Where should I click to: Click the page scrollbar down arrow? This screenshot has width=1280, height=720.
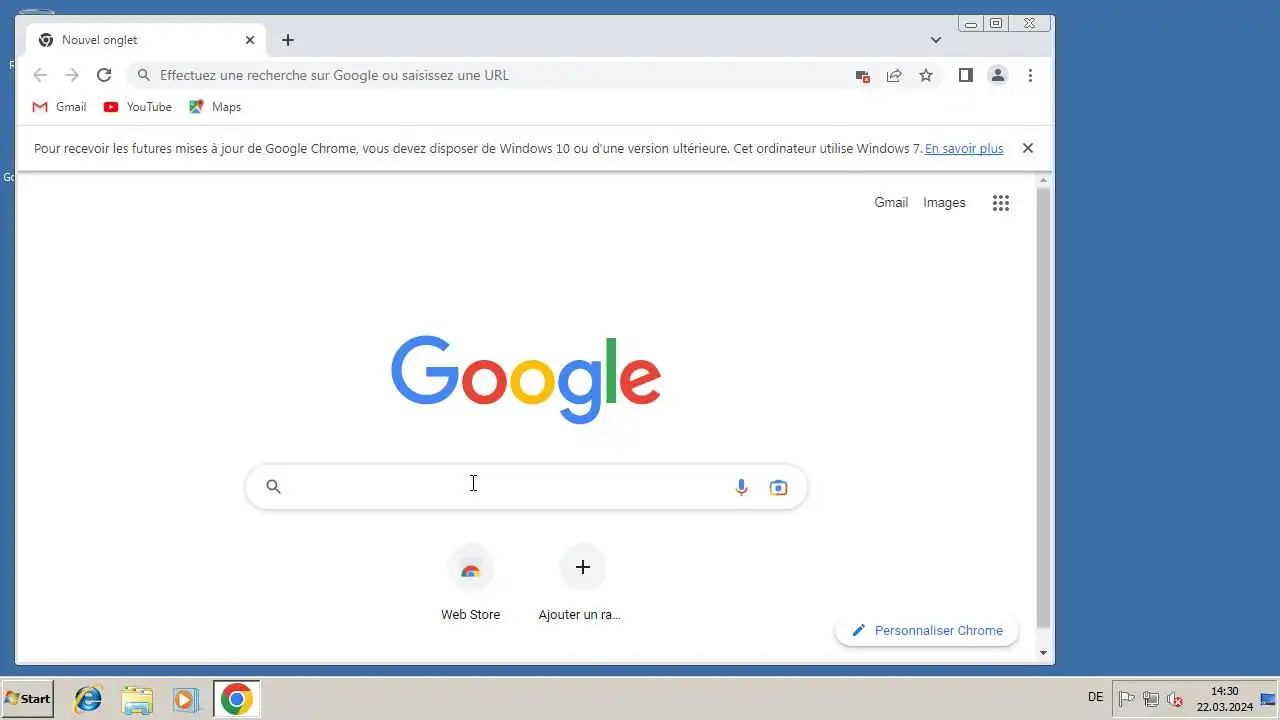1043,653
